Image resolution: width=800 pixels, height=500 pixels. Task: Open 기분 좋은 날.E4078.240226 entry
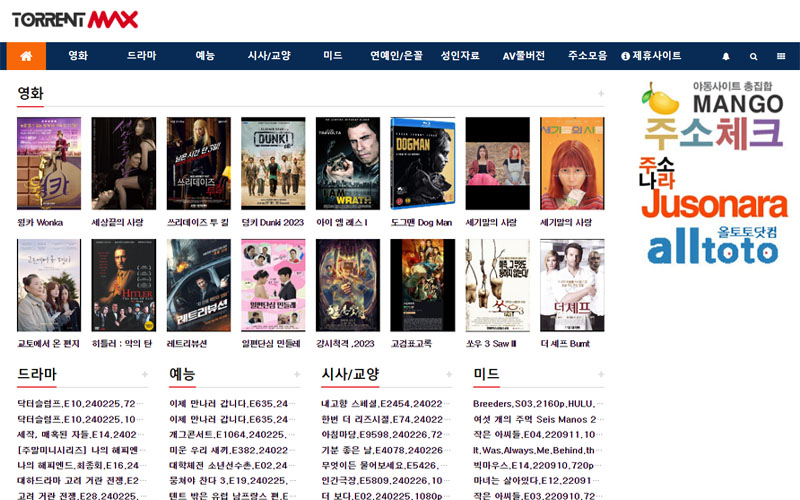385,450
